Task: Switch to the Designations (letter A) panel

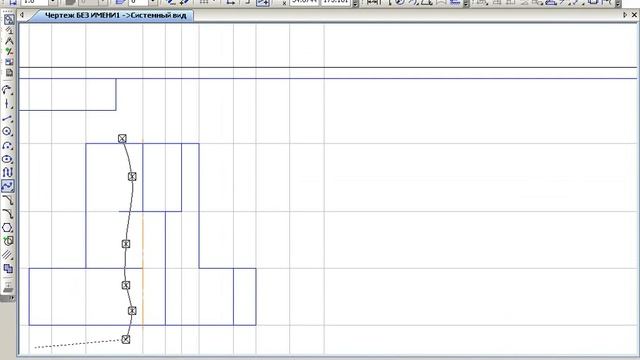Action: pos(9,41)
